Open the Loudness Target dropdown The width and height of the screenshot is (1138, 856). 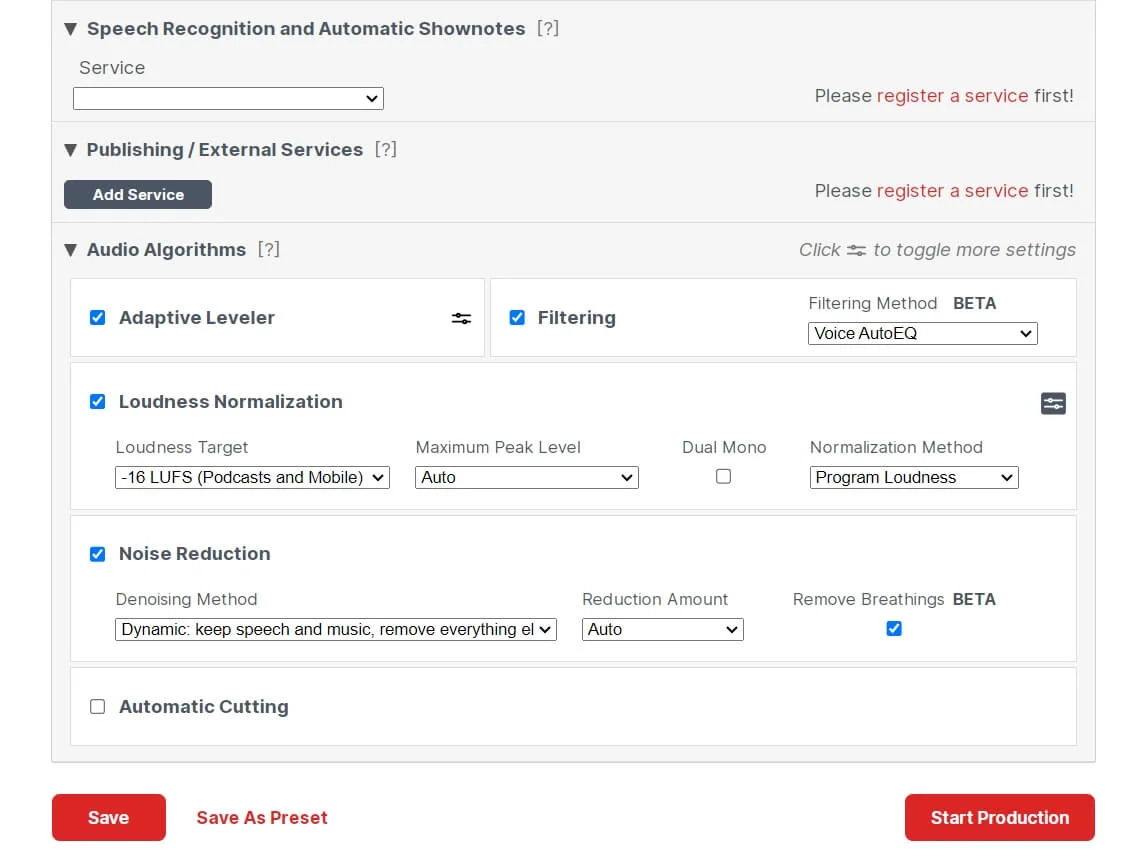tap(252, 478)
